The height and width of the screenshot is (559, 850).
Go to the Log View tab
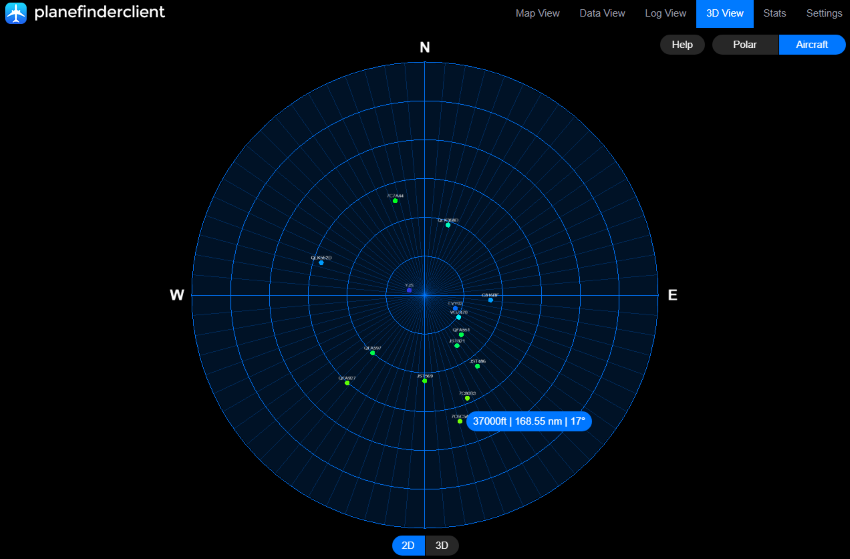(666, 13)
